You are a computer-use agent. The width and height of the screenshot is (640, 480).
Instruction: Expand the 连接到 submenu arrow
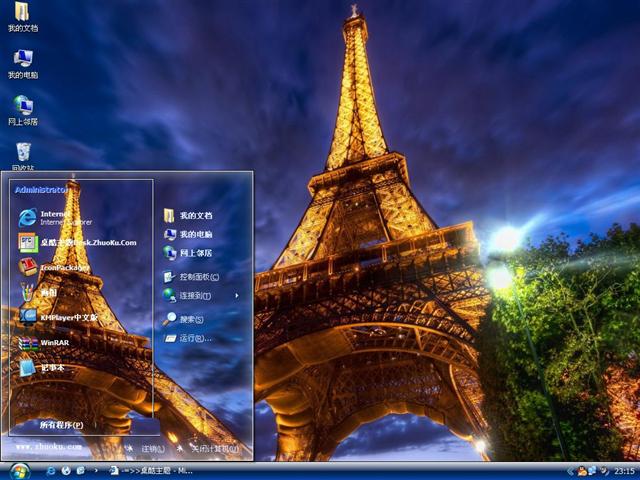[x=237, y=296]
